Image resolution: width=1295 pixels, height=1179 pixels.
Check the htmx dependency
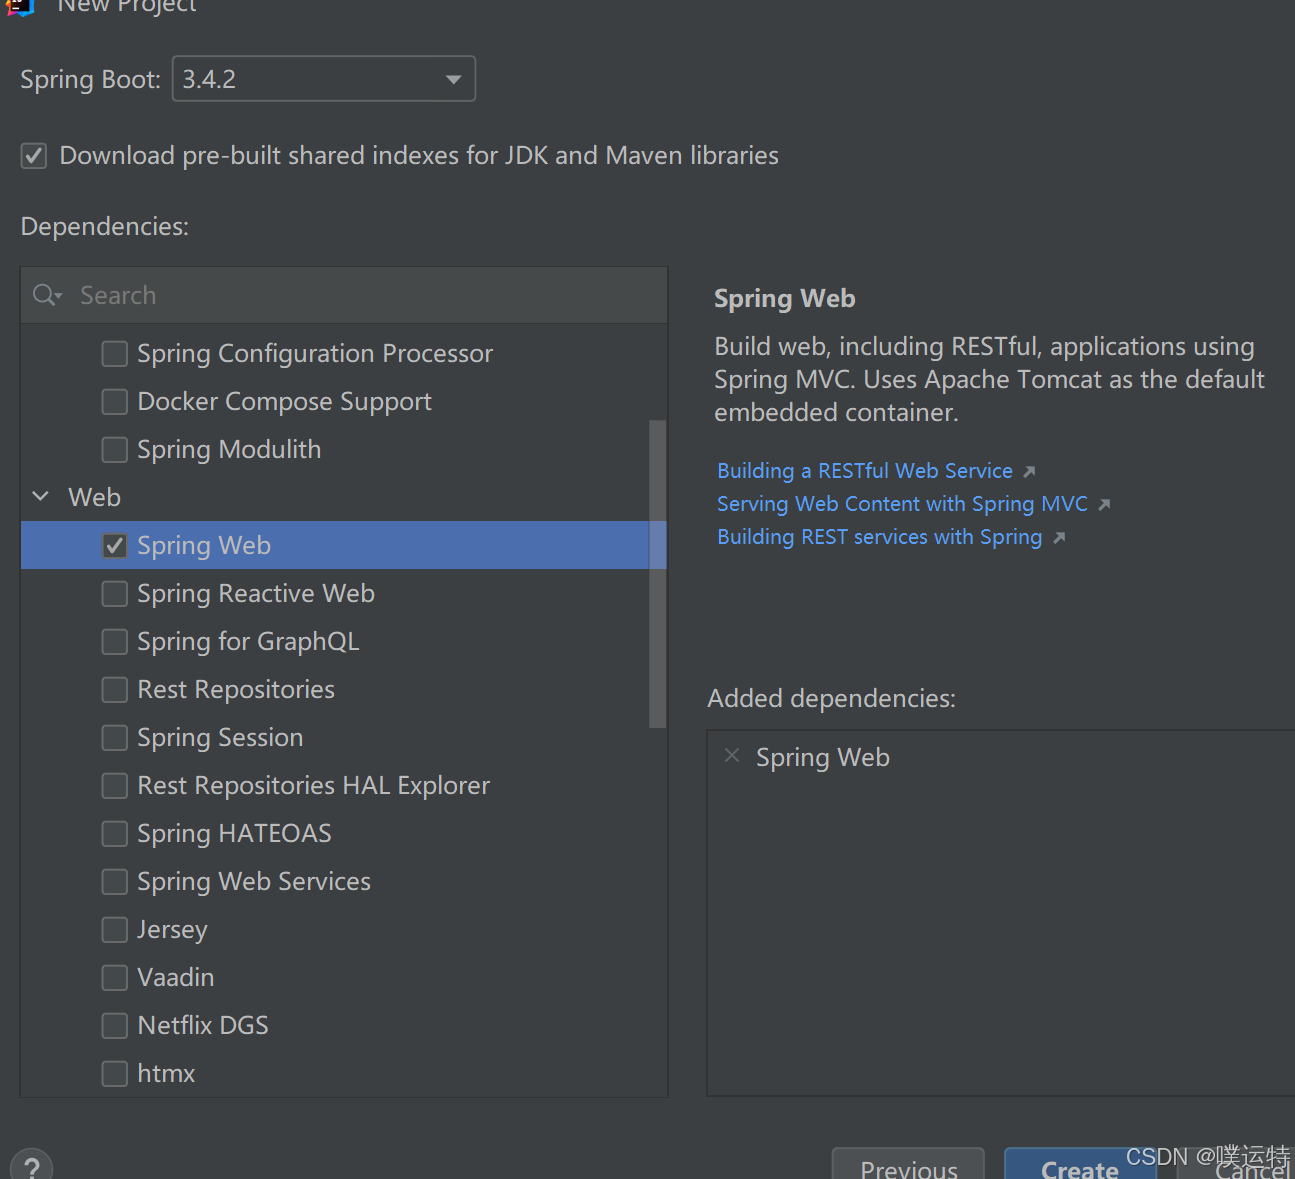[x=115, y=1074]
